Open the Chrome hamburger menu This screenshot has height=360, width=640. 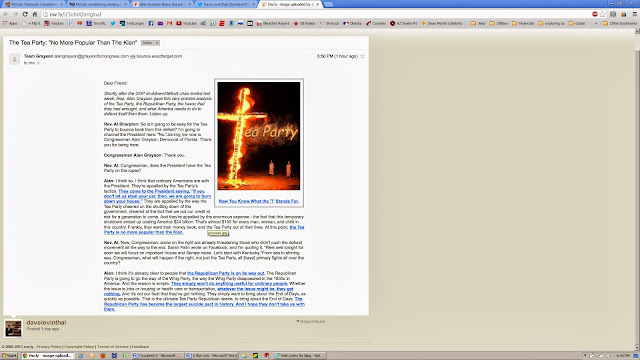(634, 14)
